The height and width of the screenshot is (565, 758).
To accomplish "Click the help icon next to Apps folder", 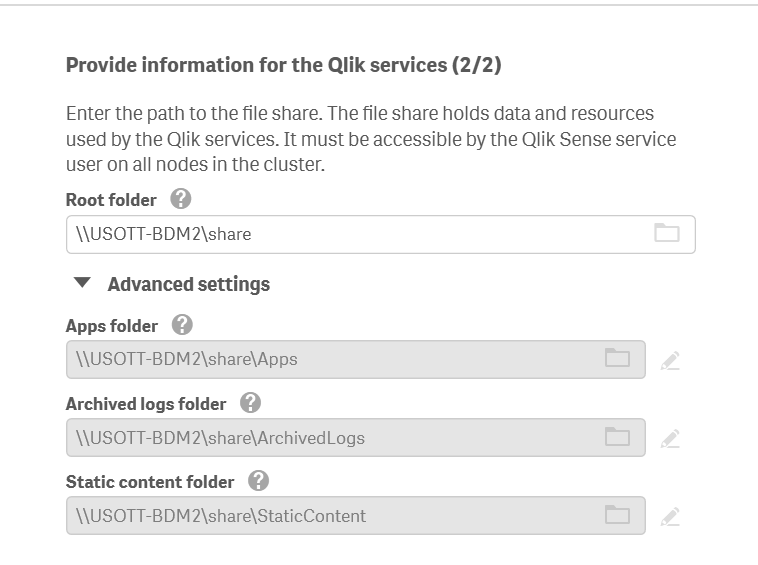I will pyautogui.click(x=182, y=325).
